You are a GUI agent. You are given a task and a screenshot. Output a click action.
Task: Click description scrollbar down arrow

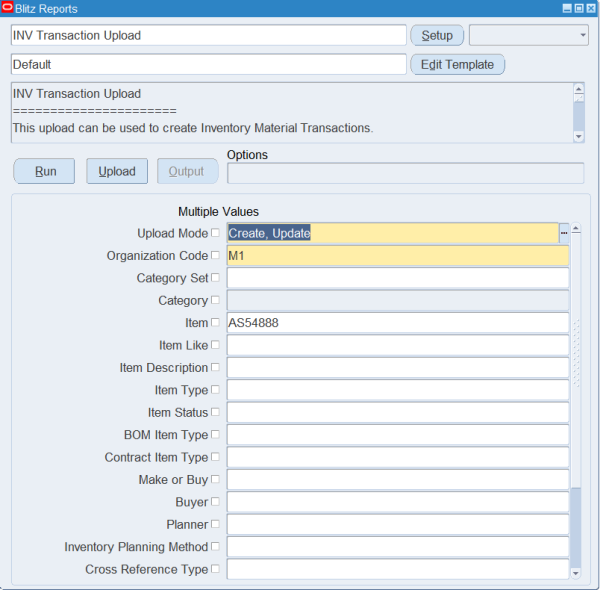pos(579,136)
